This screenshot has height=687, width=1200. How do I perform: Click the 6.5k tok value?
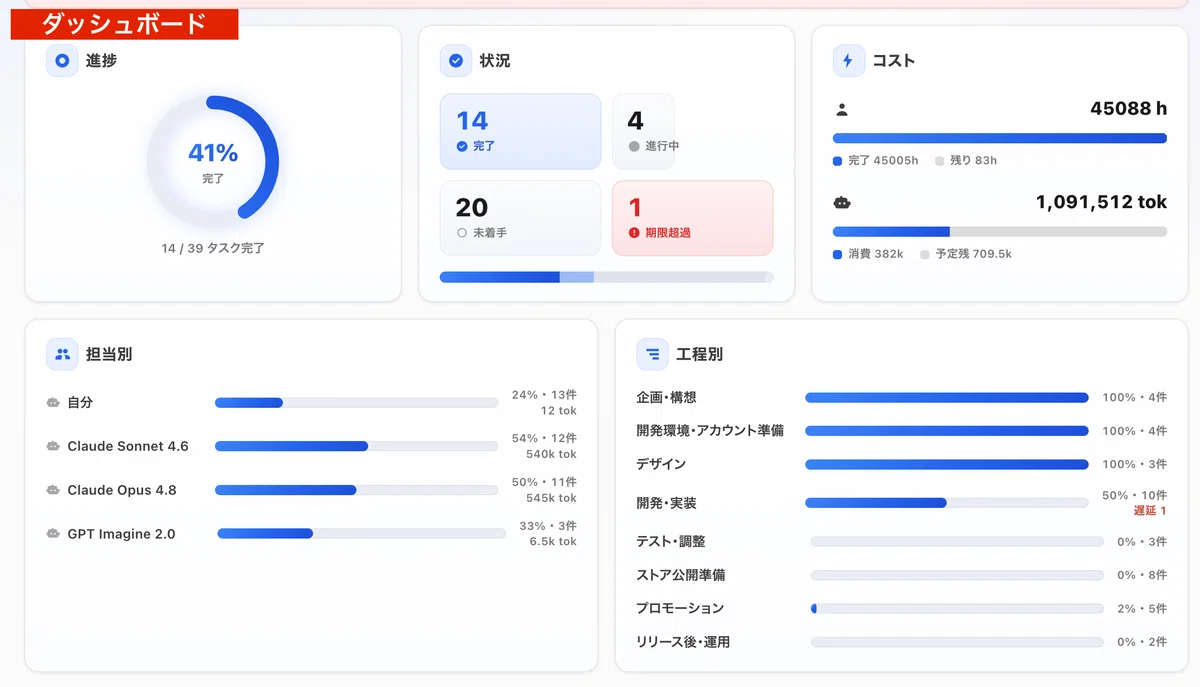point(553,543)
